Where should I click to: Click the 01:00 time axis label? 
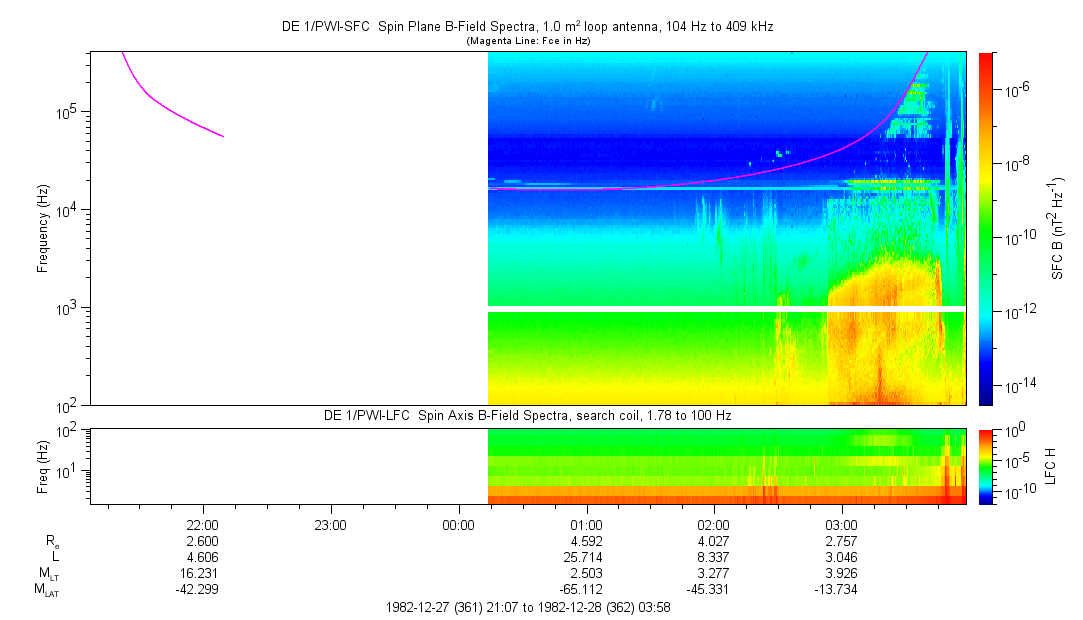click(x=586, y=525)
